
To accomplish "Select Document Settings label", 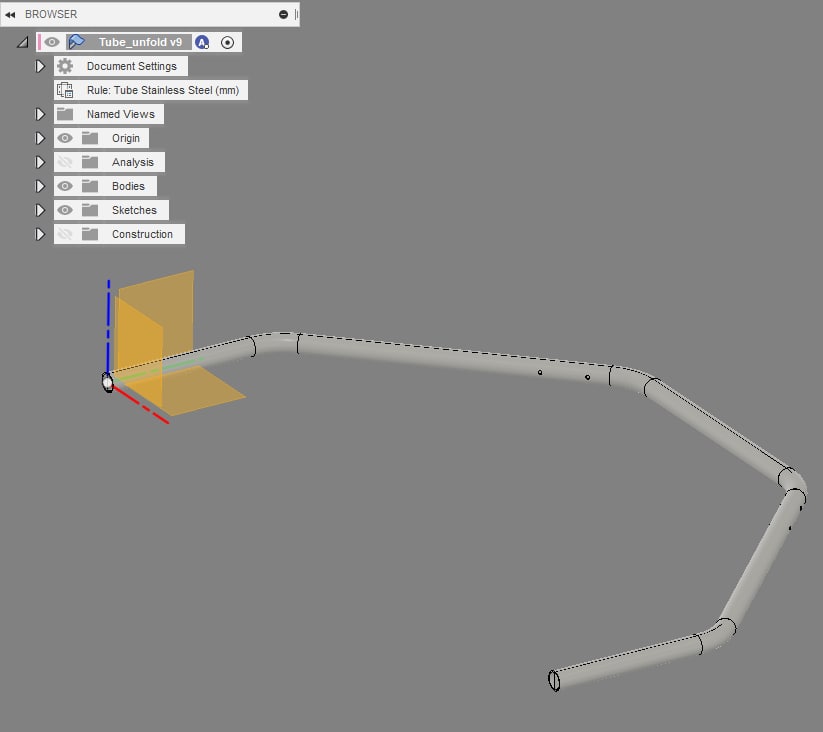I will [x=132, y=66].
